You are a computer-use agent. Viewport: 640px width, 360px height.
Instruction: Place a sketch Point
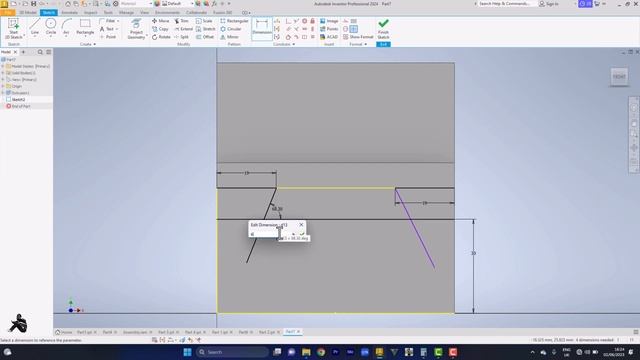pyautogui.click(x=109, y=37)
